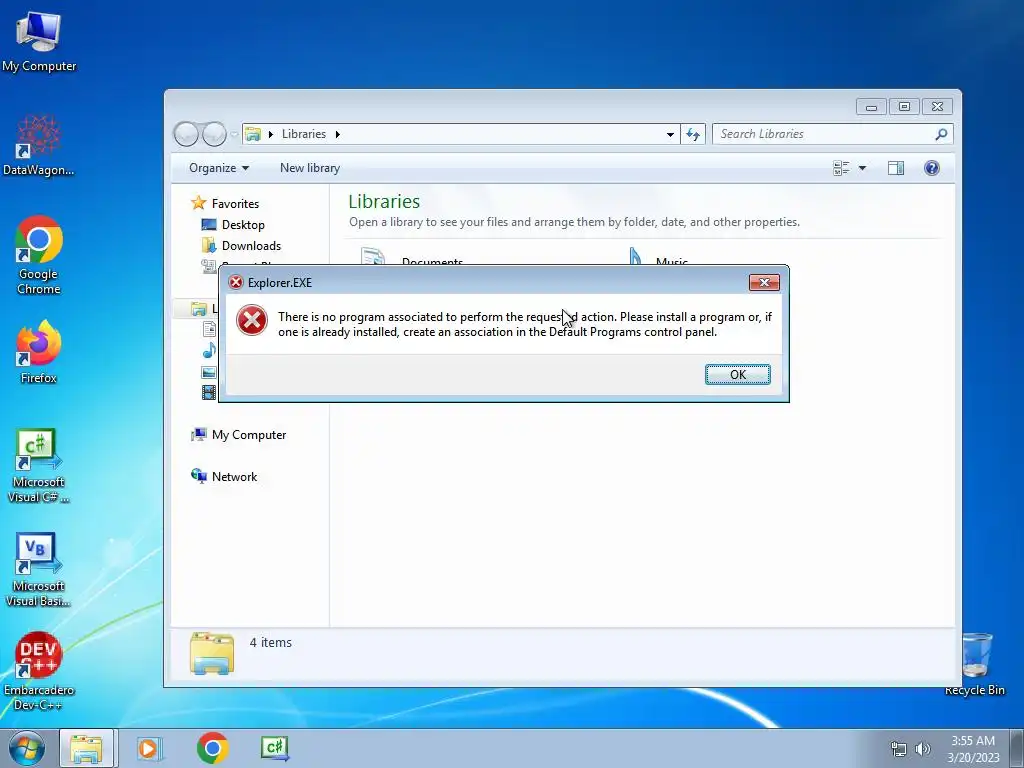Click New library
Image resolution: width=1024 pixels, height=768 pixels.
pos(310,168)
